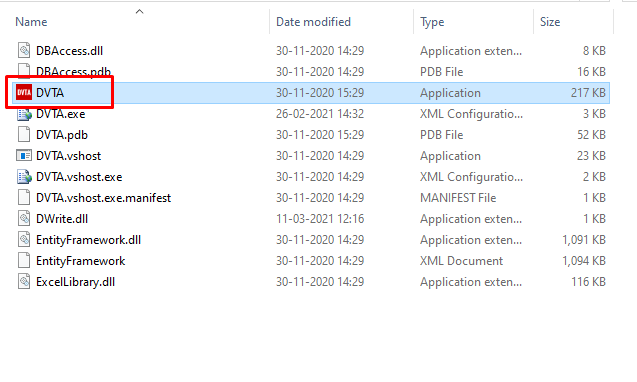The width and height of the screenshot is (637, 382).
Task: Sort files by the Size column header
Action: (550, 22)
